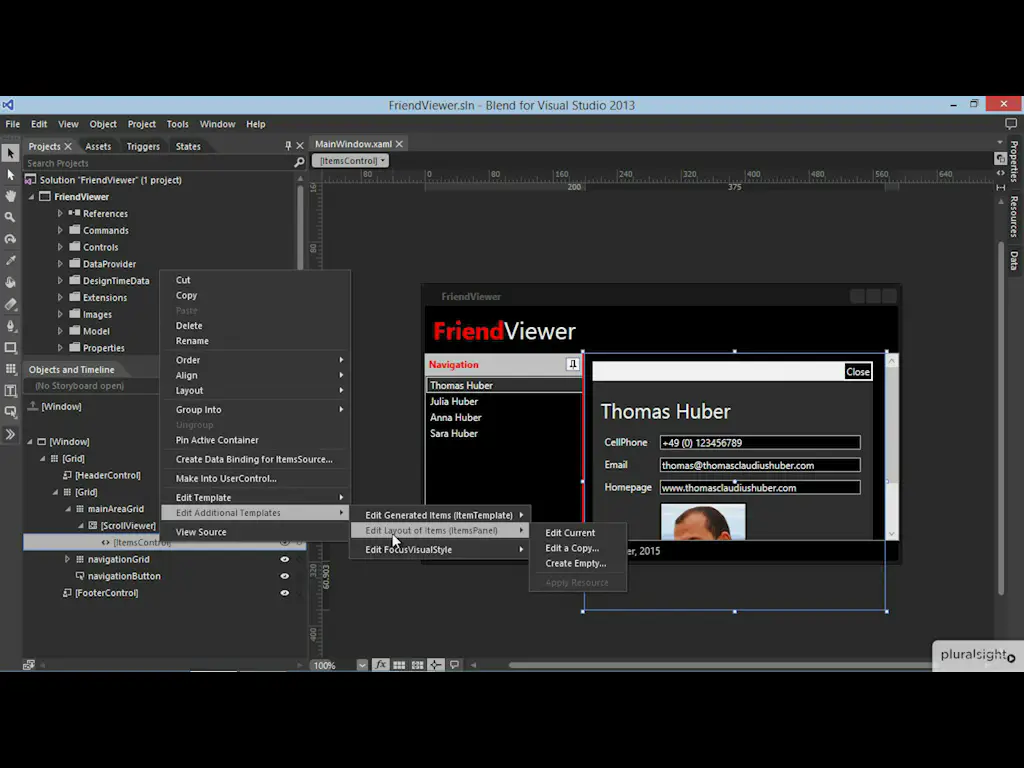Viewport: 1024px width, 768px height.
Task: Open the zoom percentage dropdown arrow
Action: tap(362, 665)
